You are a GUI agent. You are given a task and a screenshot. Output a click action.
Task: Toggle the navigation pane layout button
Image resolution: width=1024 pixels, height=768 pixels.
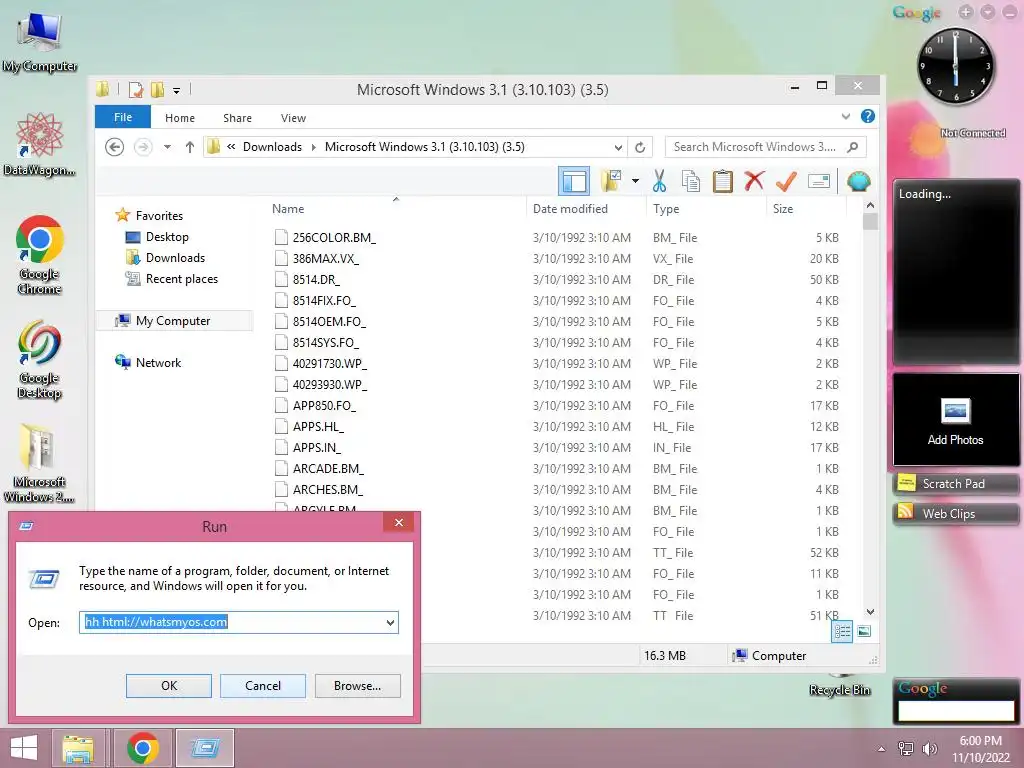tap(574, 181)
